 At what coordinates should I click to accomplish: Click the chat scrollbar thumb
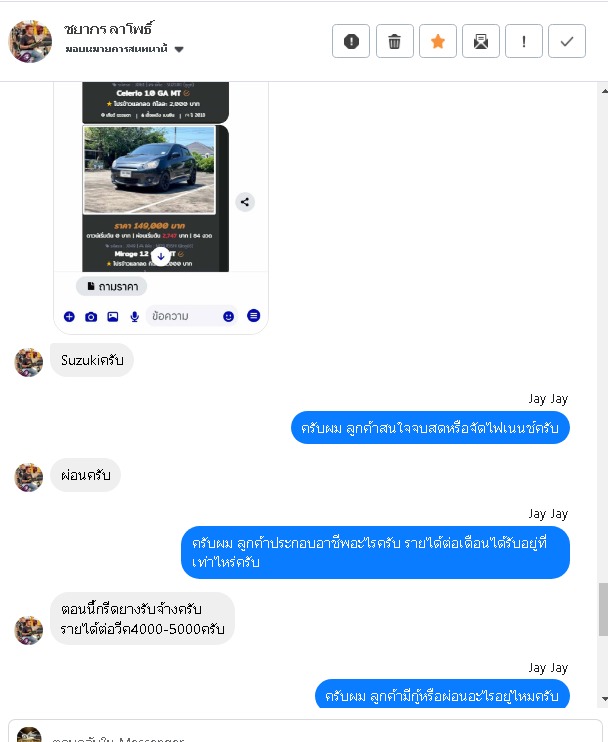(x=603, y=610)
